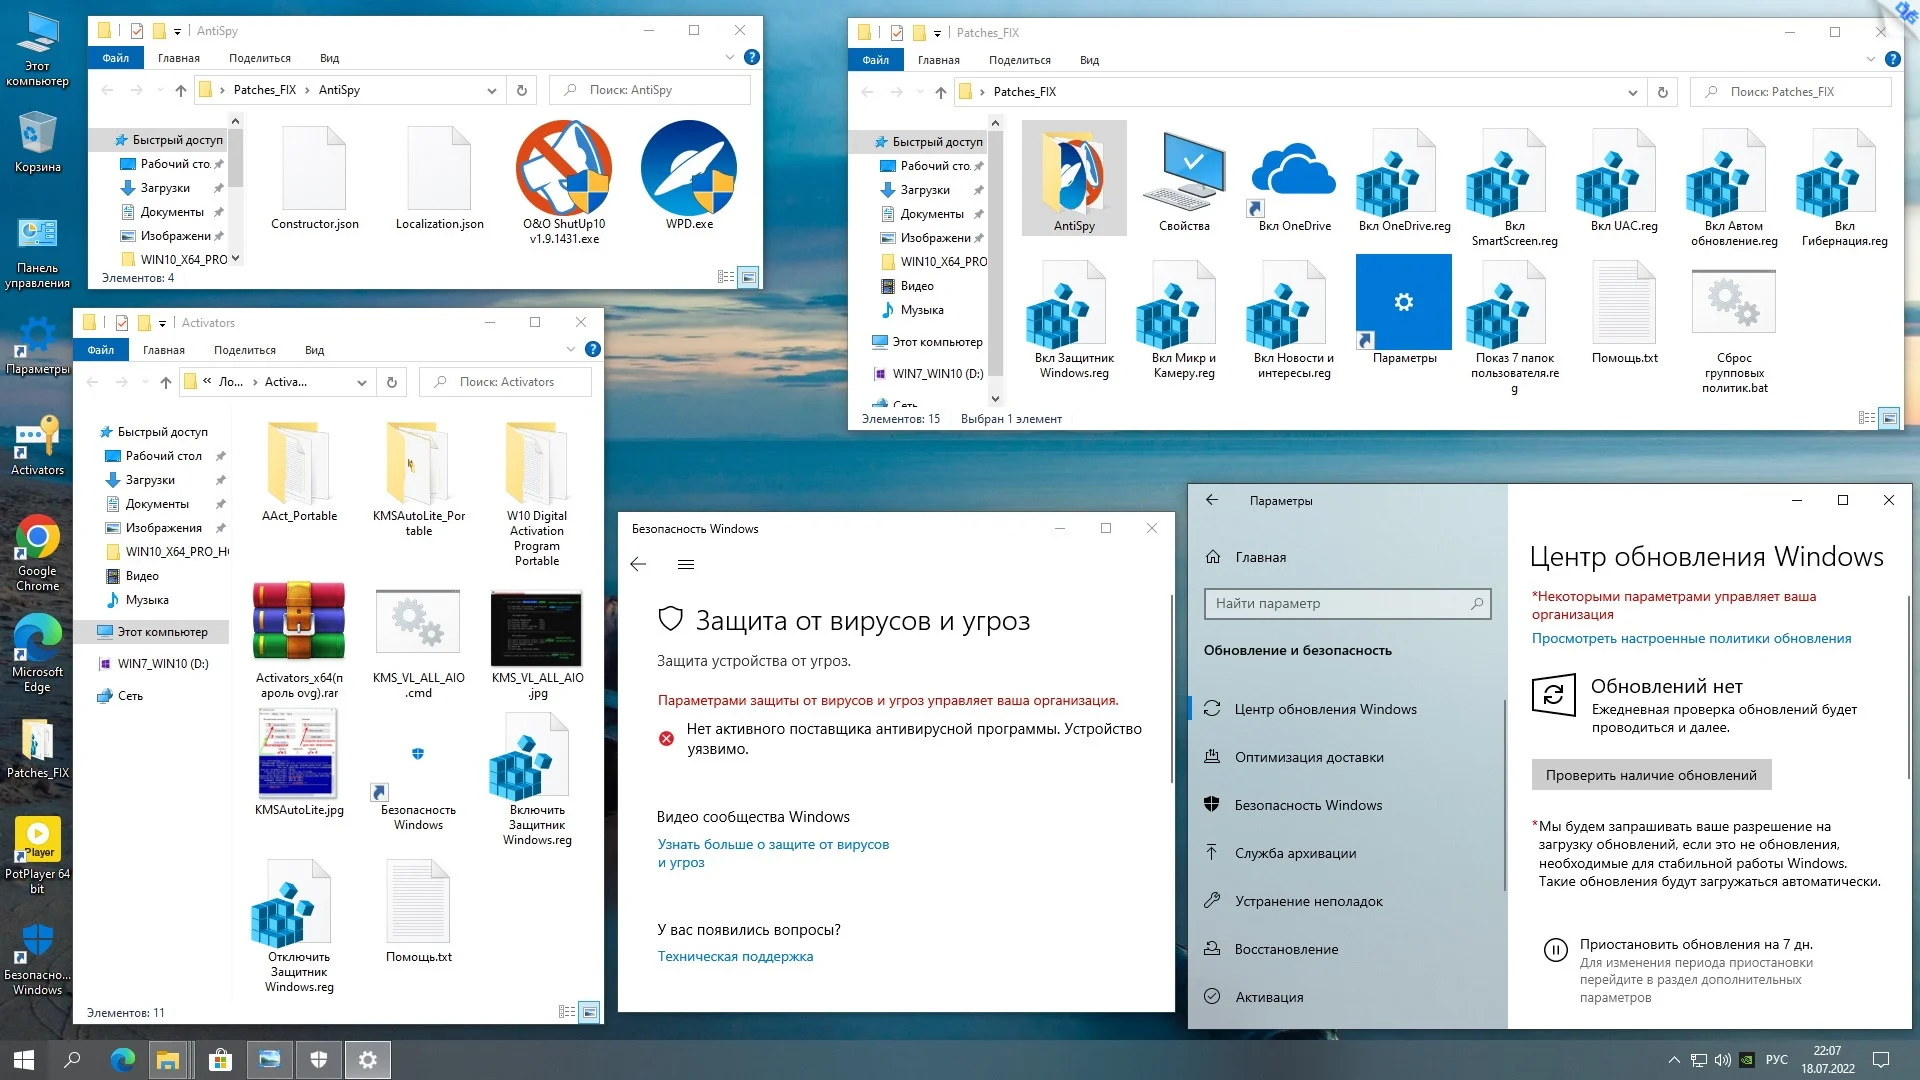Open Microsoft Store from taskbar

coord(220,1060)
